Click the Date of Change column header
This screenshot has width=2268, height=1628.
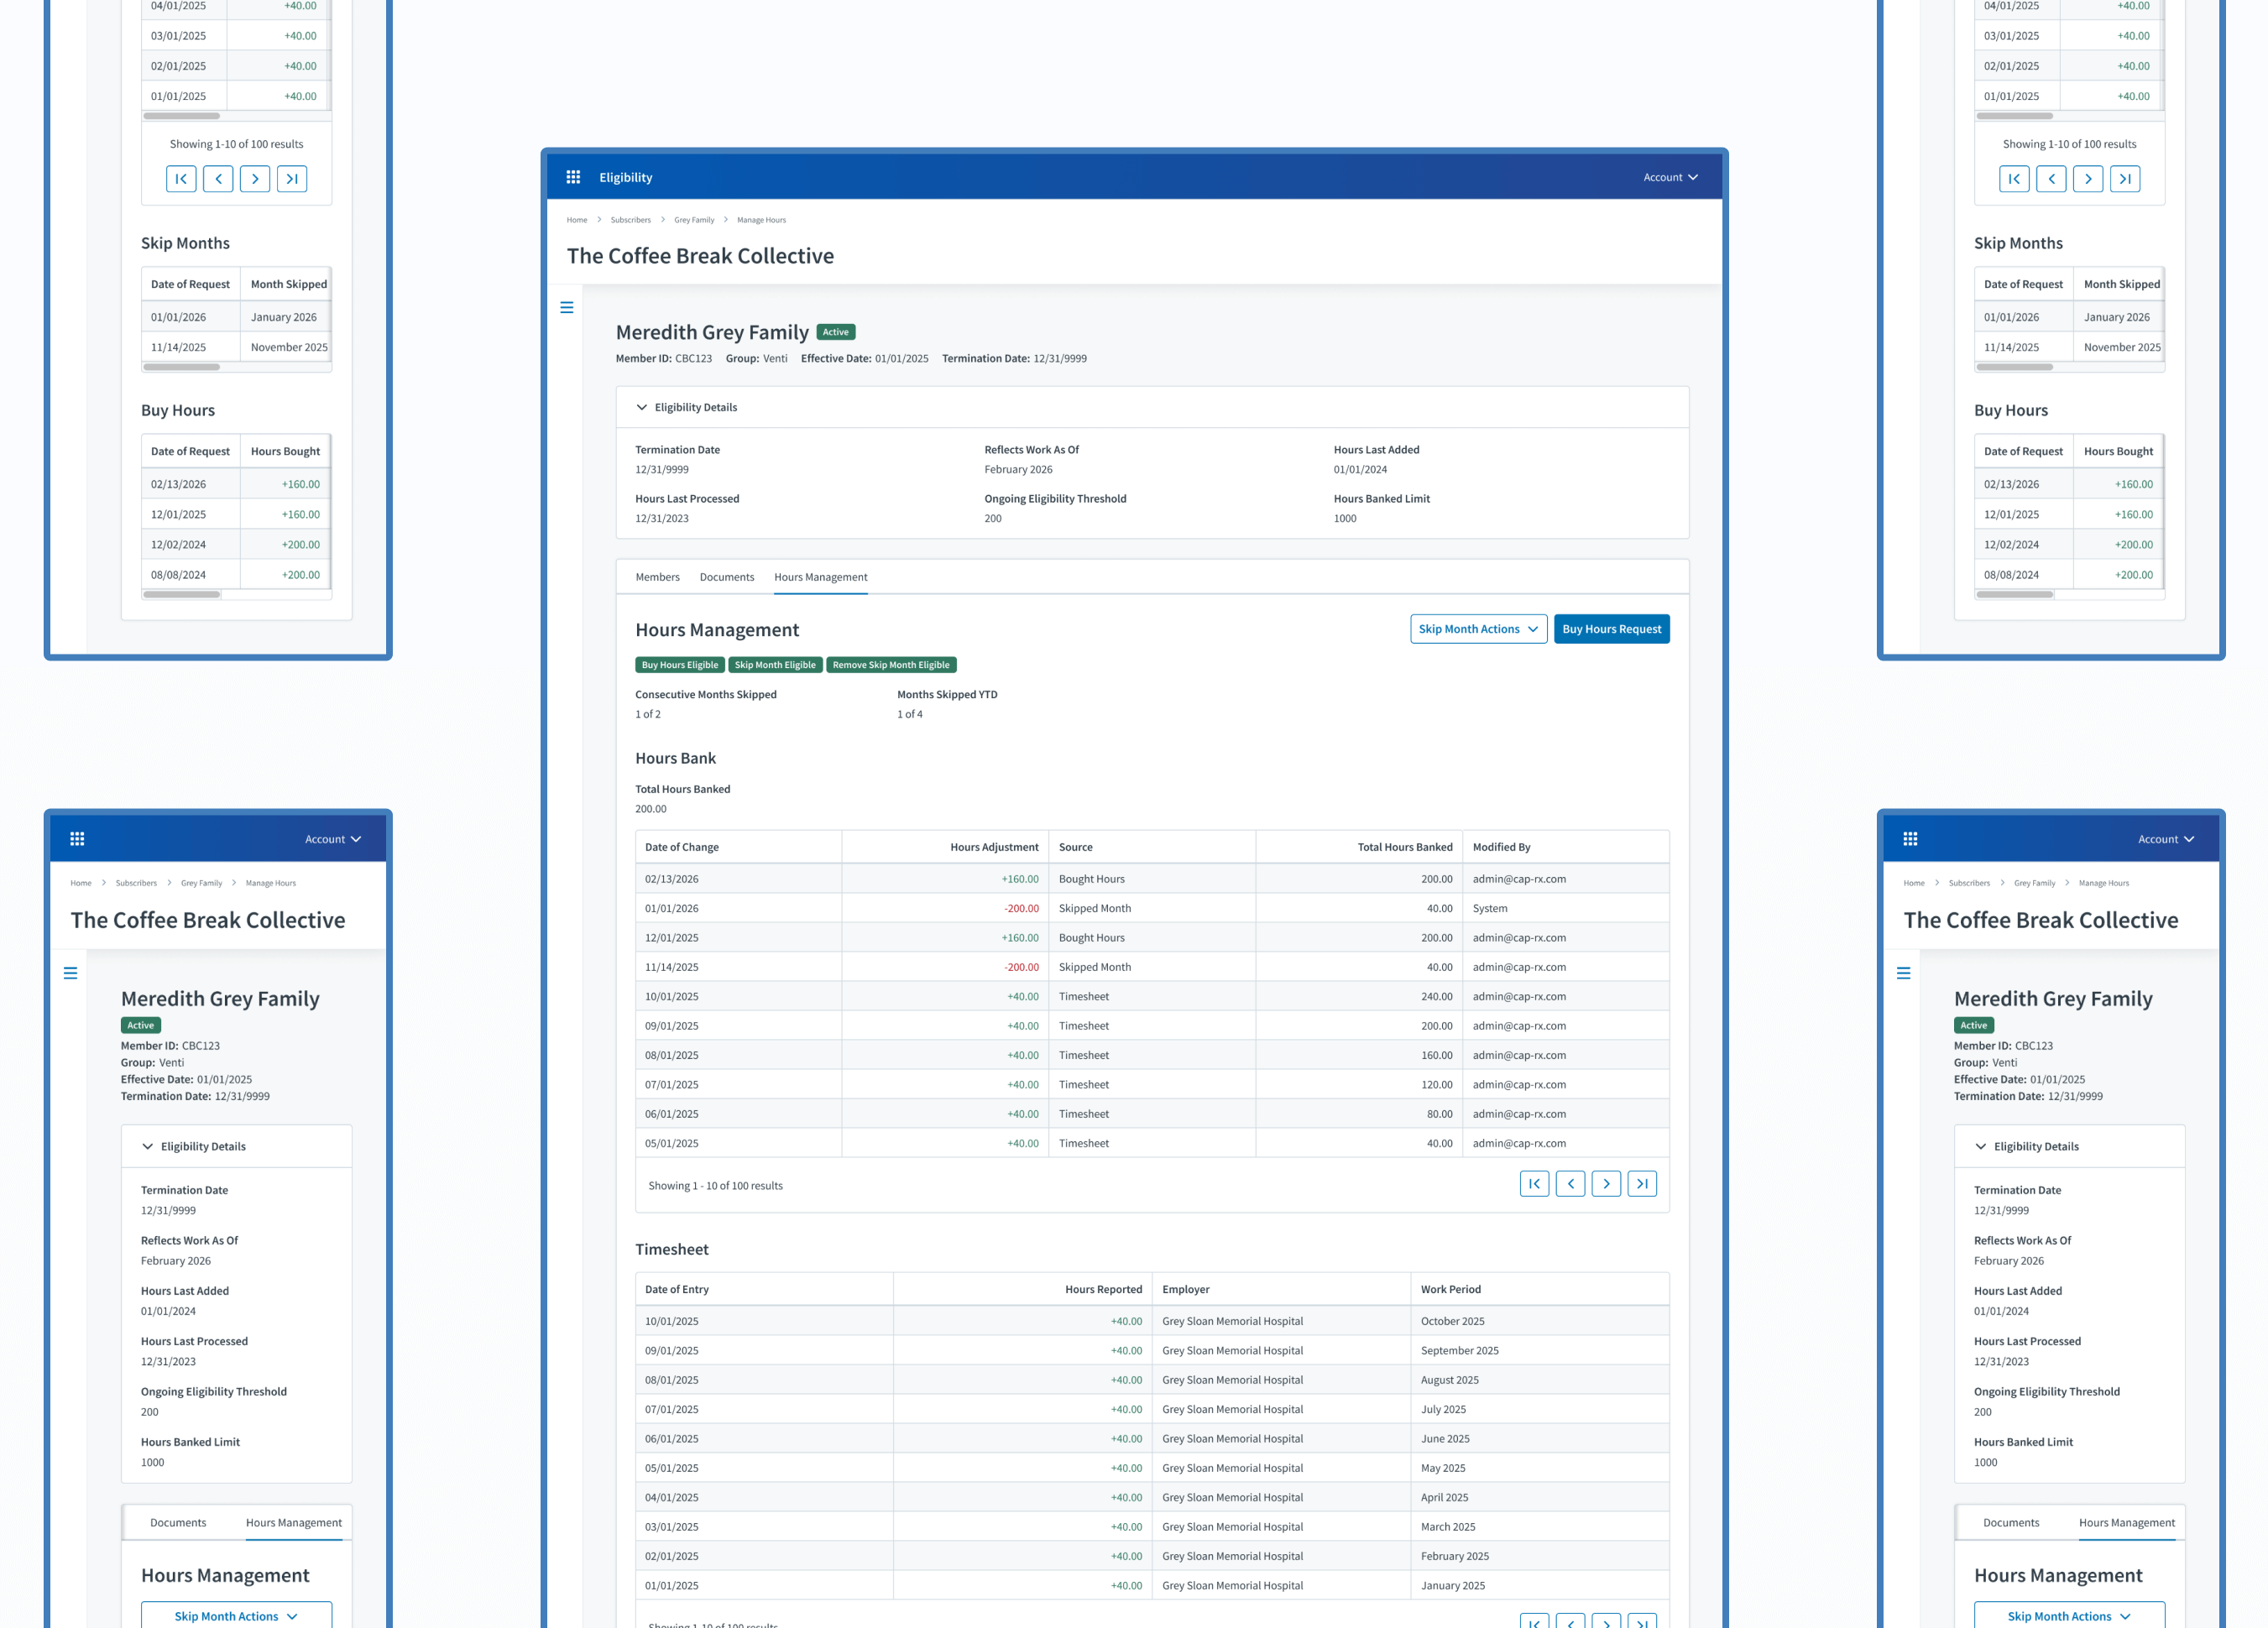click(682, 847)
